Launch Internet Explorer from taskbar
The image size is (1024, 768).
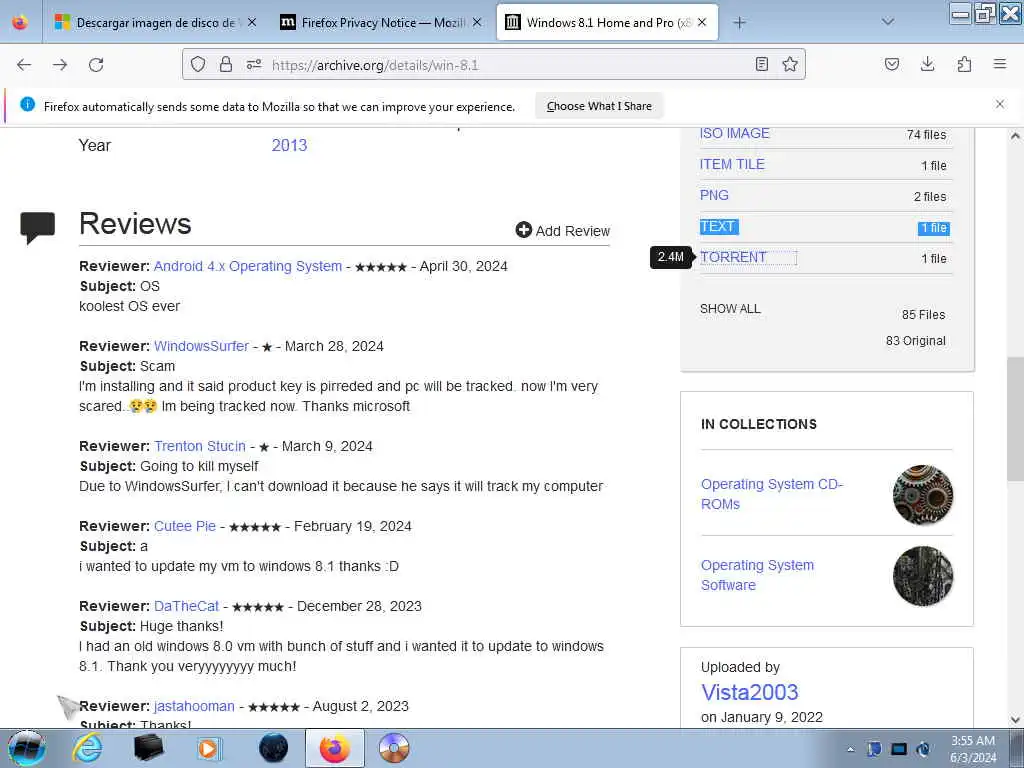(x=87, y=748)
